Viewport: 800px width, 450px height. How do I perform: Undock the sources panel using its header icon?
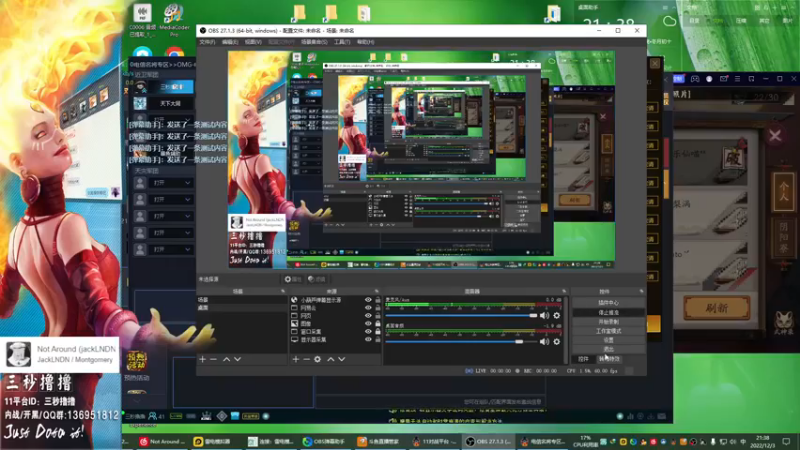[377, 291]
